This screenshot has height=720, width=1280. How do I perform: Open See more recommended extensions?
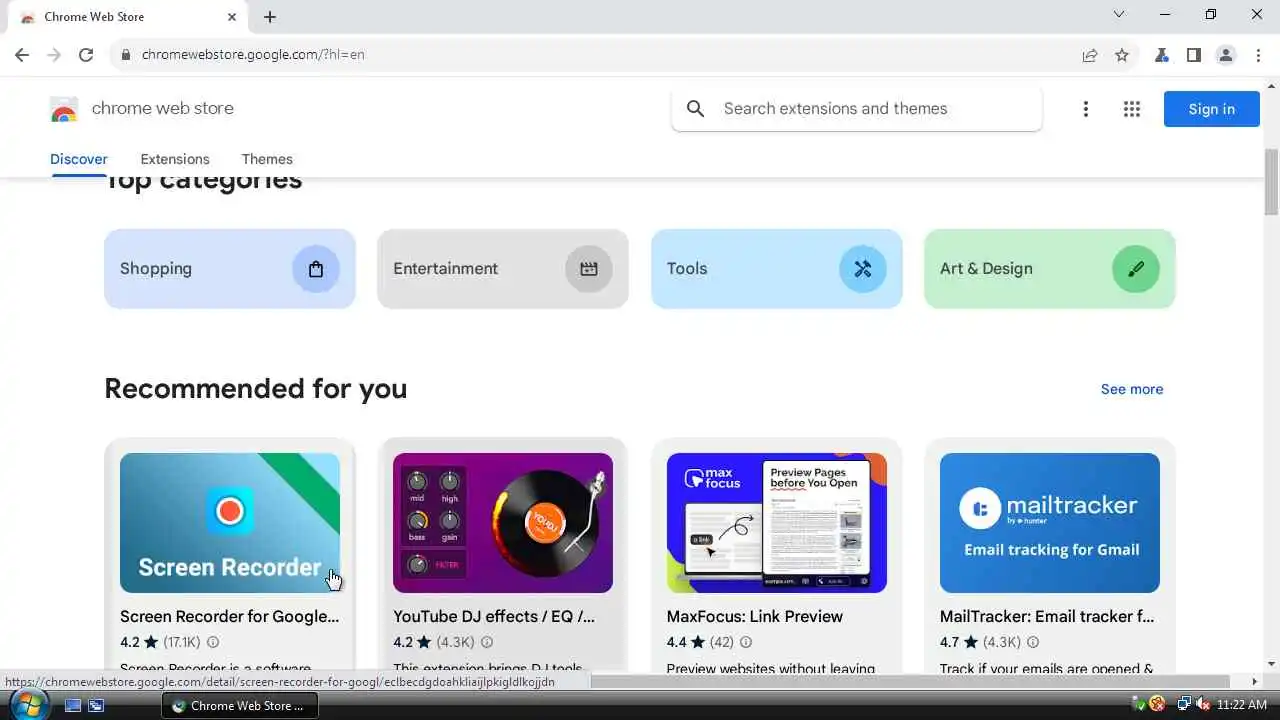[1132, 389]
